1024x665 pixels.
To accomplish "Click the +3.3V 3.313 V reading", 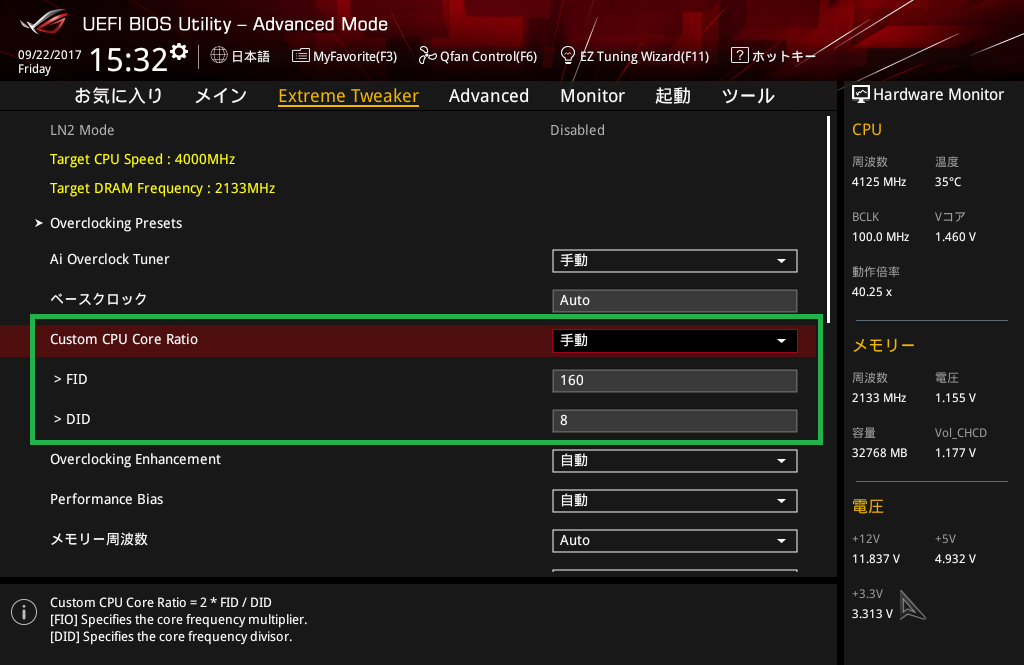I will click(872, 613).
